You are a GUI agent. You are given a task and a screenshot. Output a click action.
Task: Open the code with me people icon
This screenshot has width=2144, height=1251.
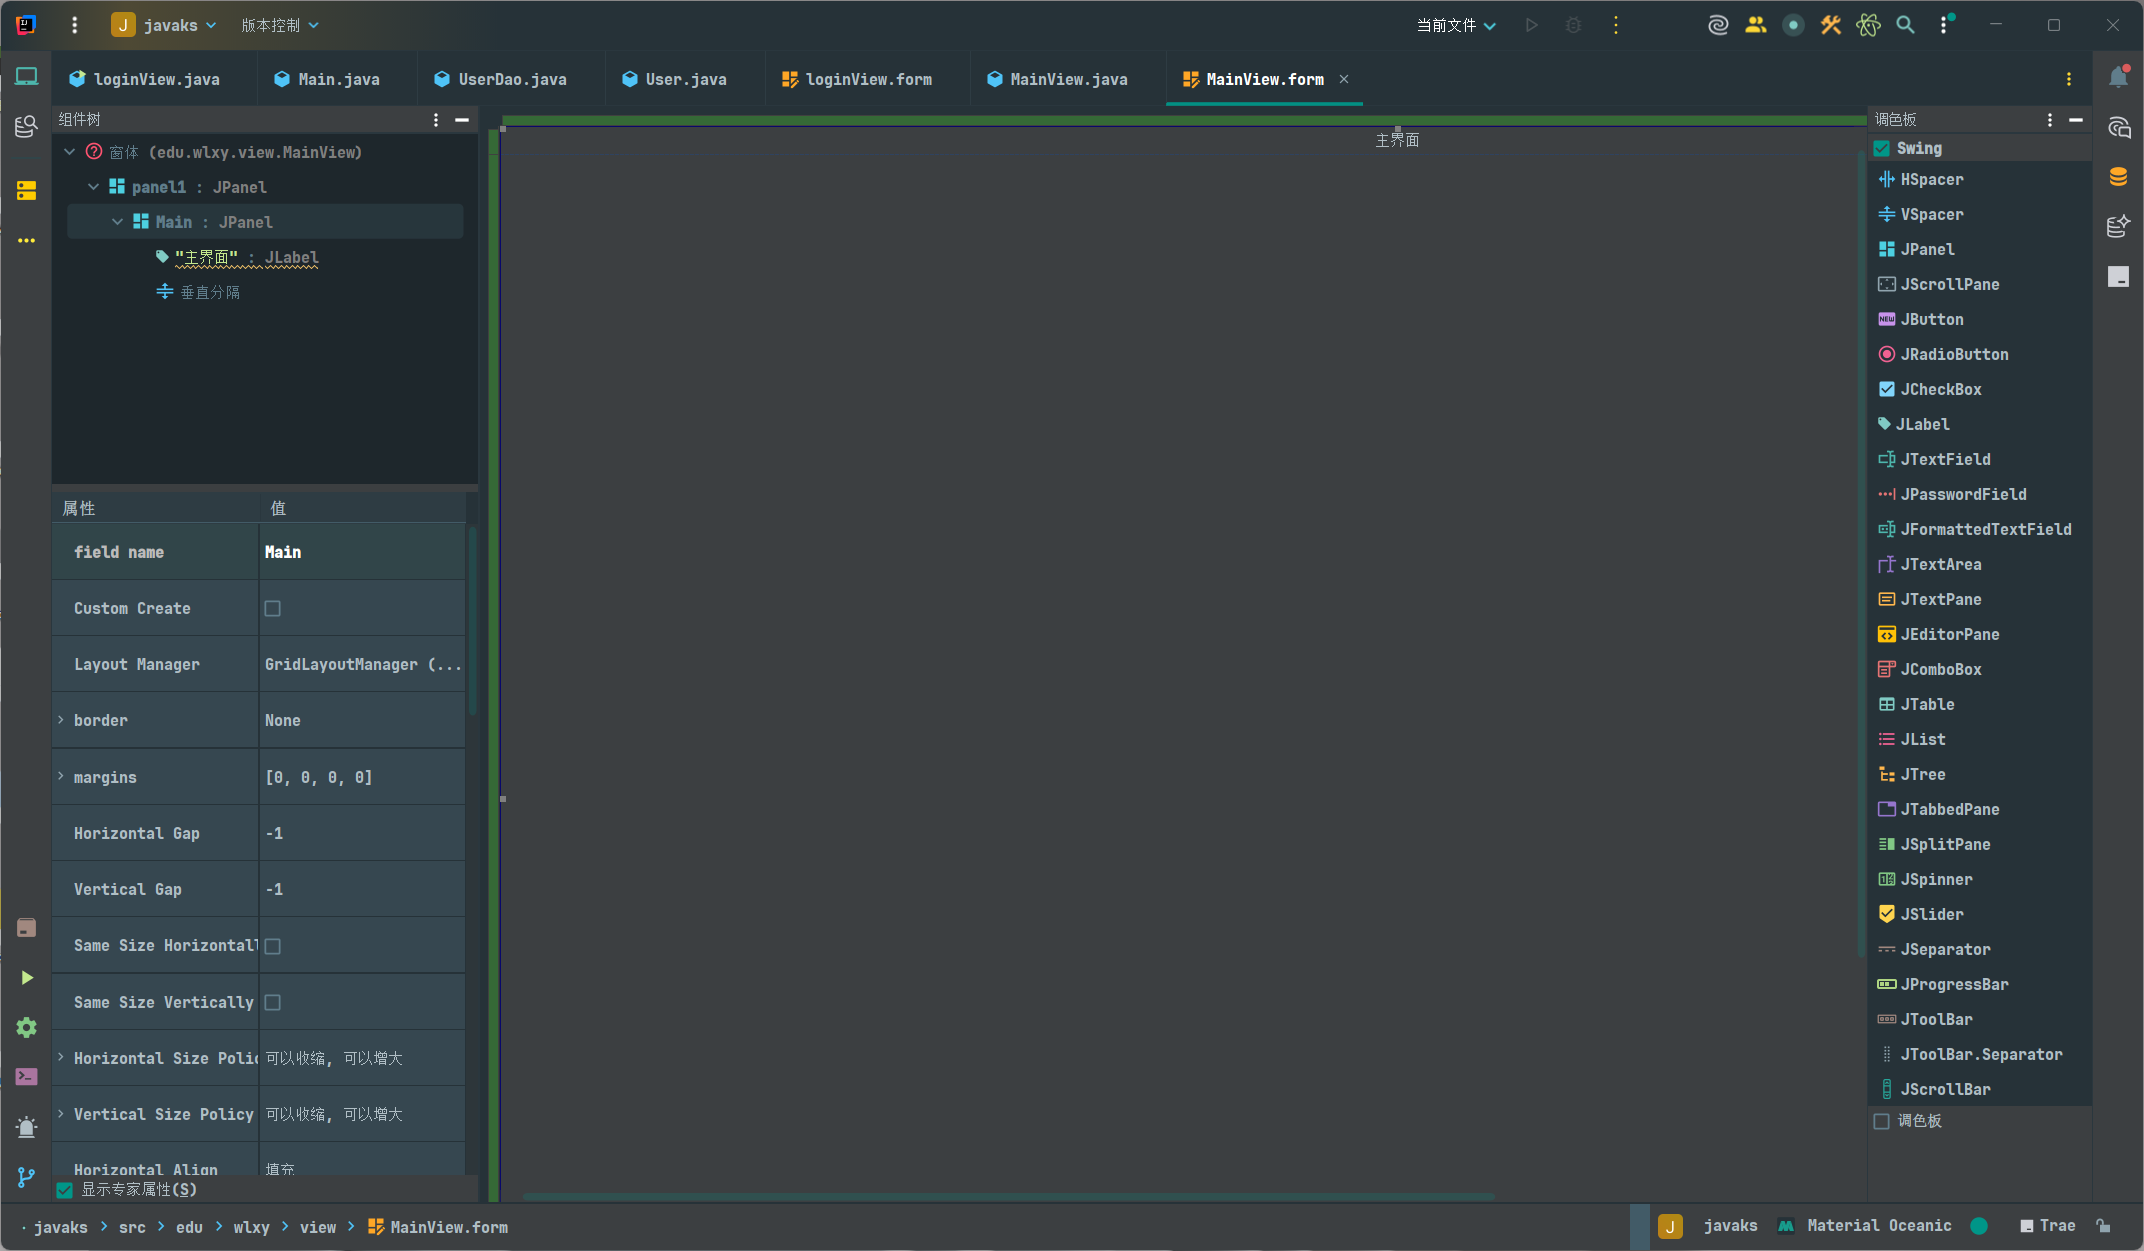coord(1755,25)
